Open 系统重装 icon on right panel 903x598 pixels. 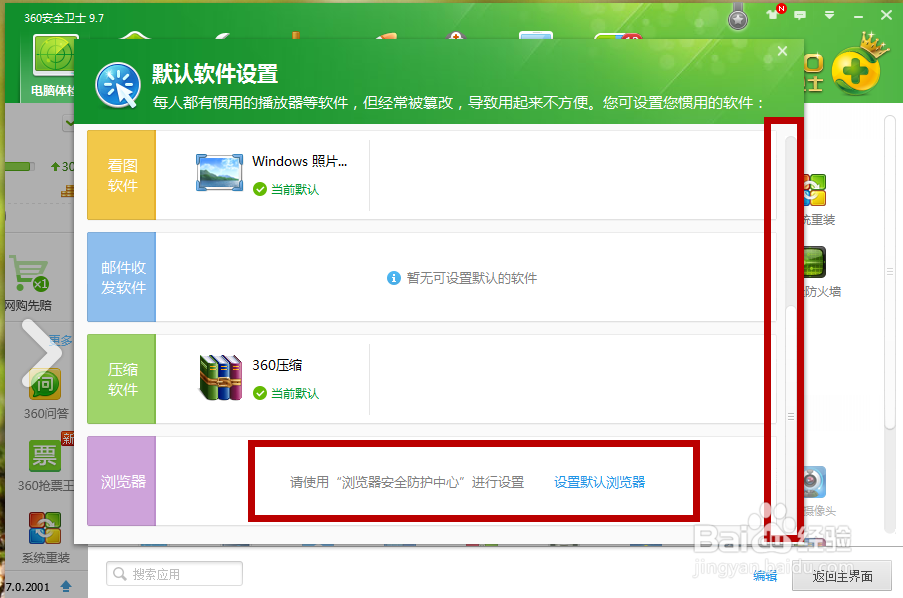[815, 190]
